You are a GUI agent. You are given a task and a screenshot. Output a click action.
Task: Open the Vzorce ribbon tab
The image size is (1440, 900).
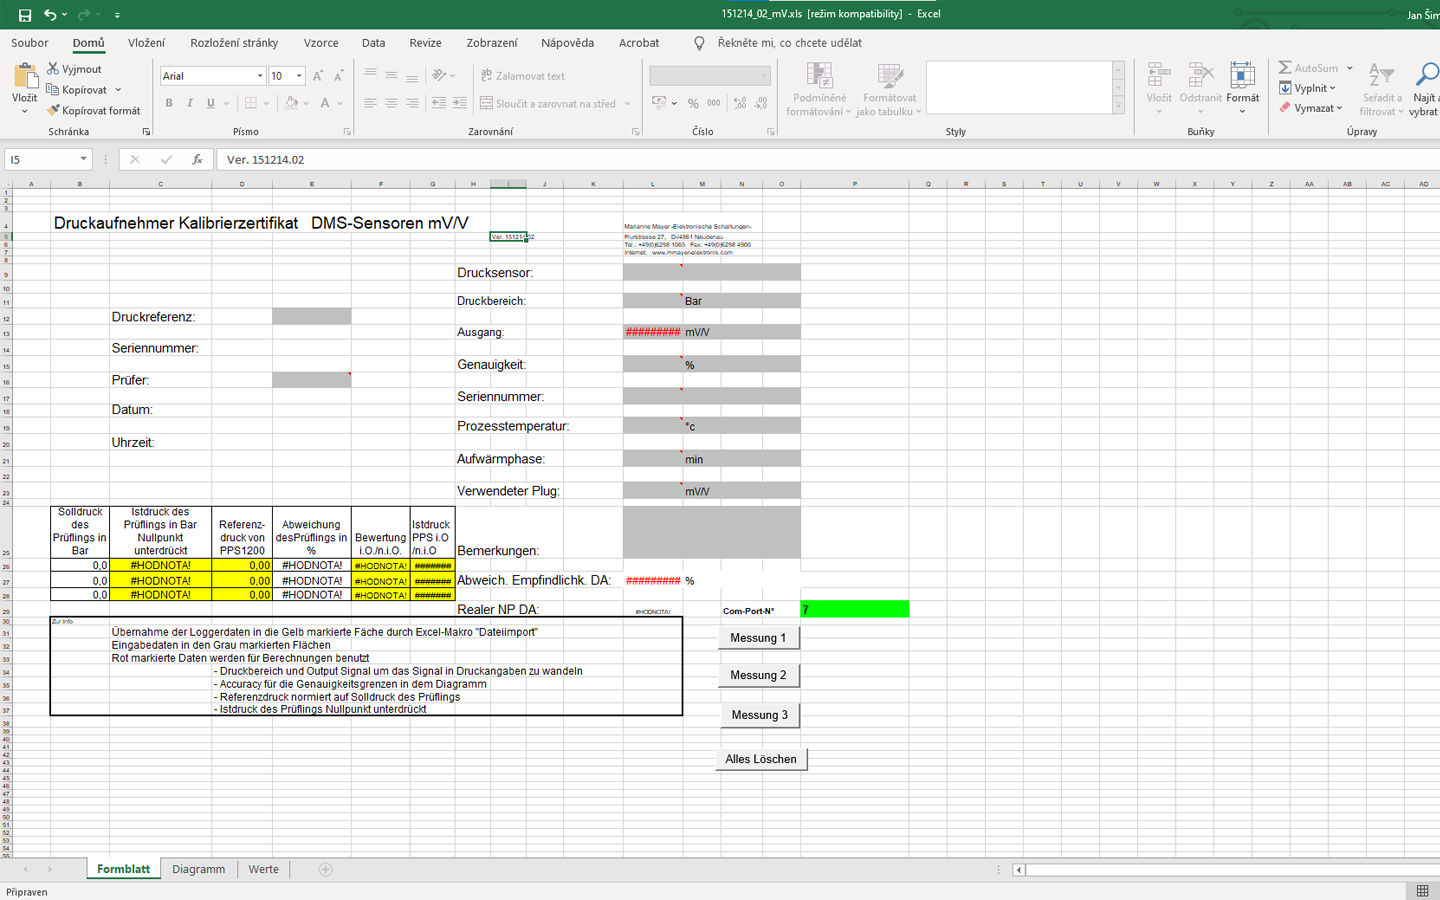tap(321, 43)
